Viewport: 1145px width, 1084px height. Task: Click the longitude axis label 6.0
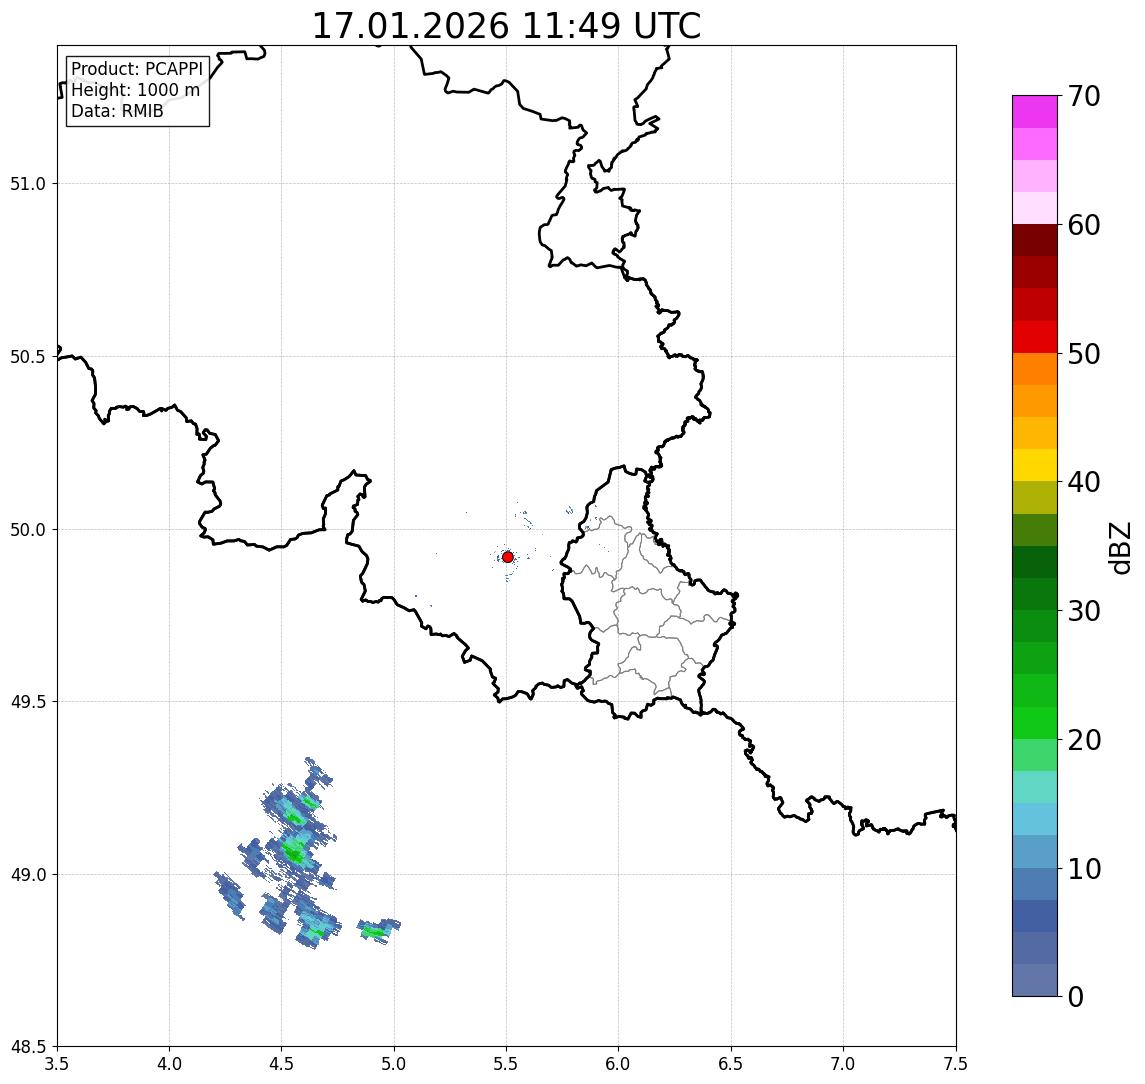619,1064
